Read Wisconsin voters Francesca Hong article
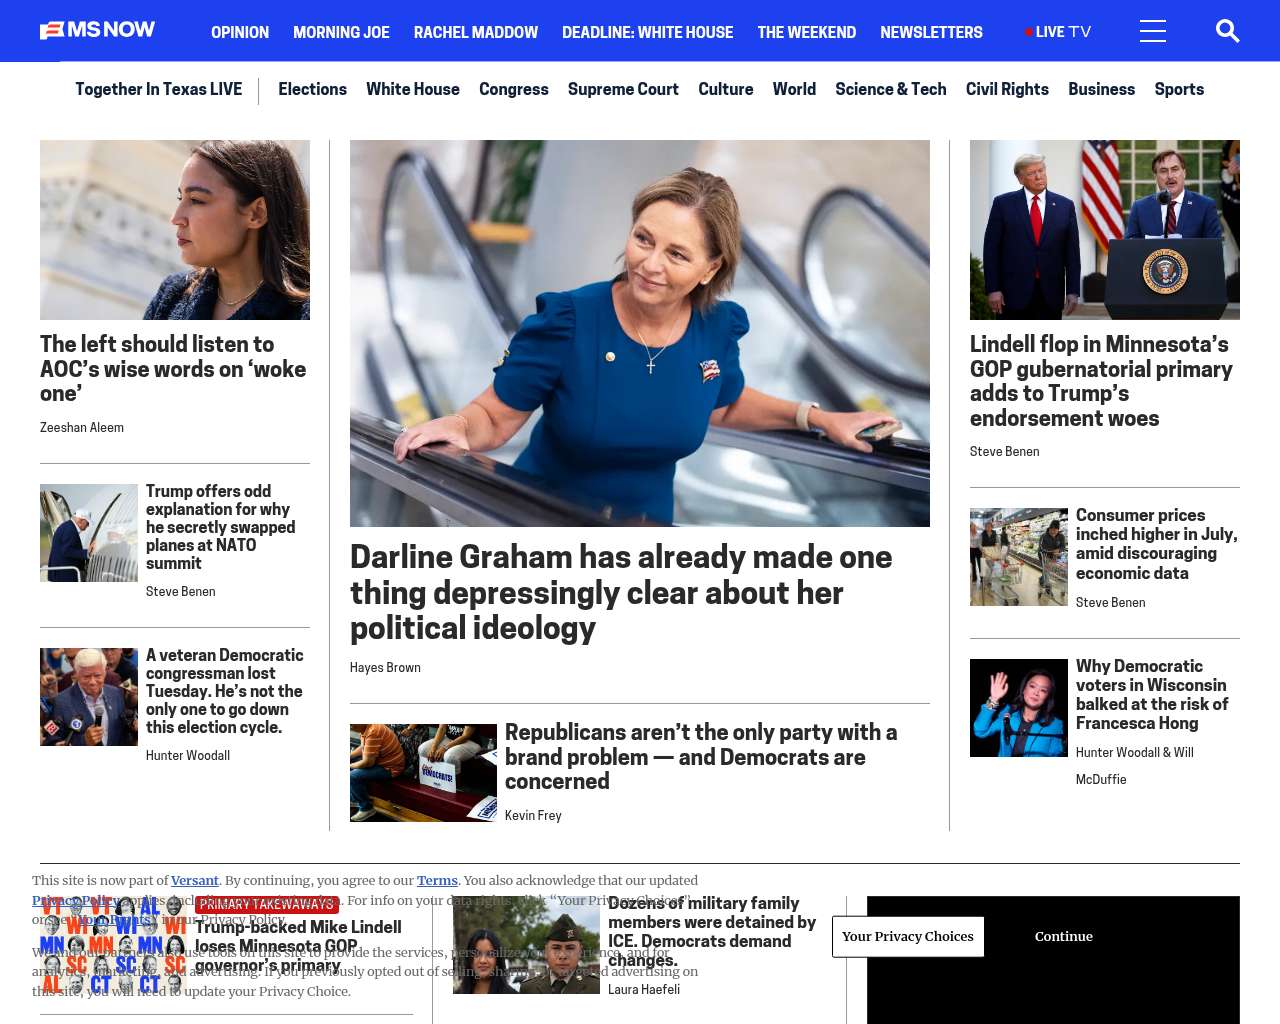Image resolution: width=1280 pixels, height=1024 pixels. coord(1152,695)
